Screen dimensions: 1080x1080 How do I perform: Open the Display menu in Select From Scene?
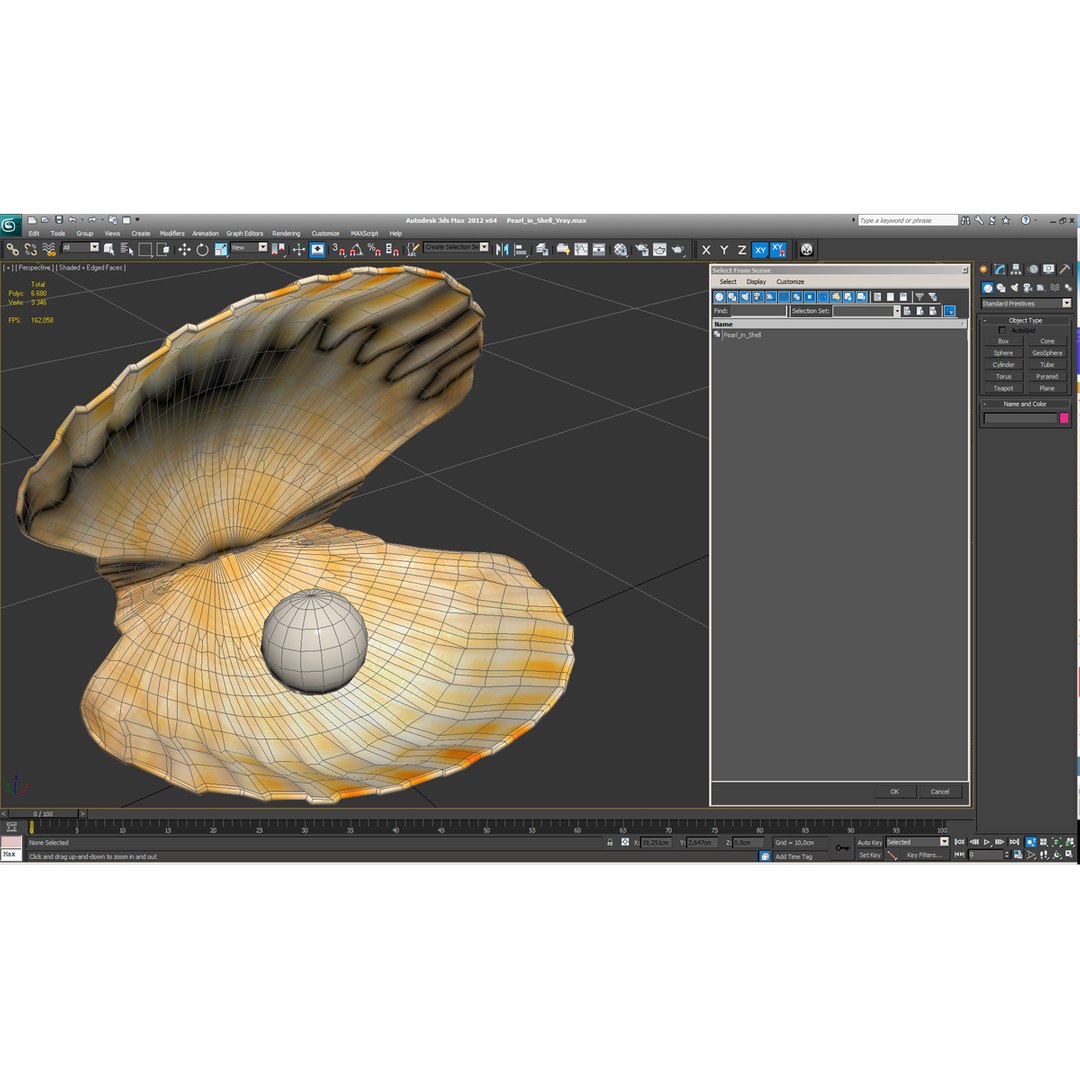click(x=756, y=282)
